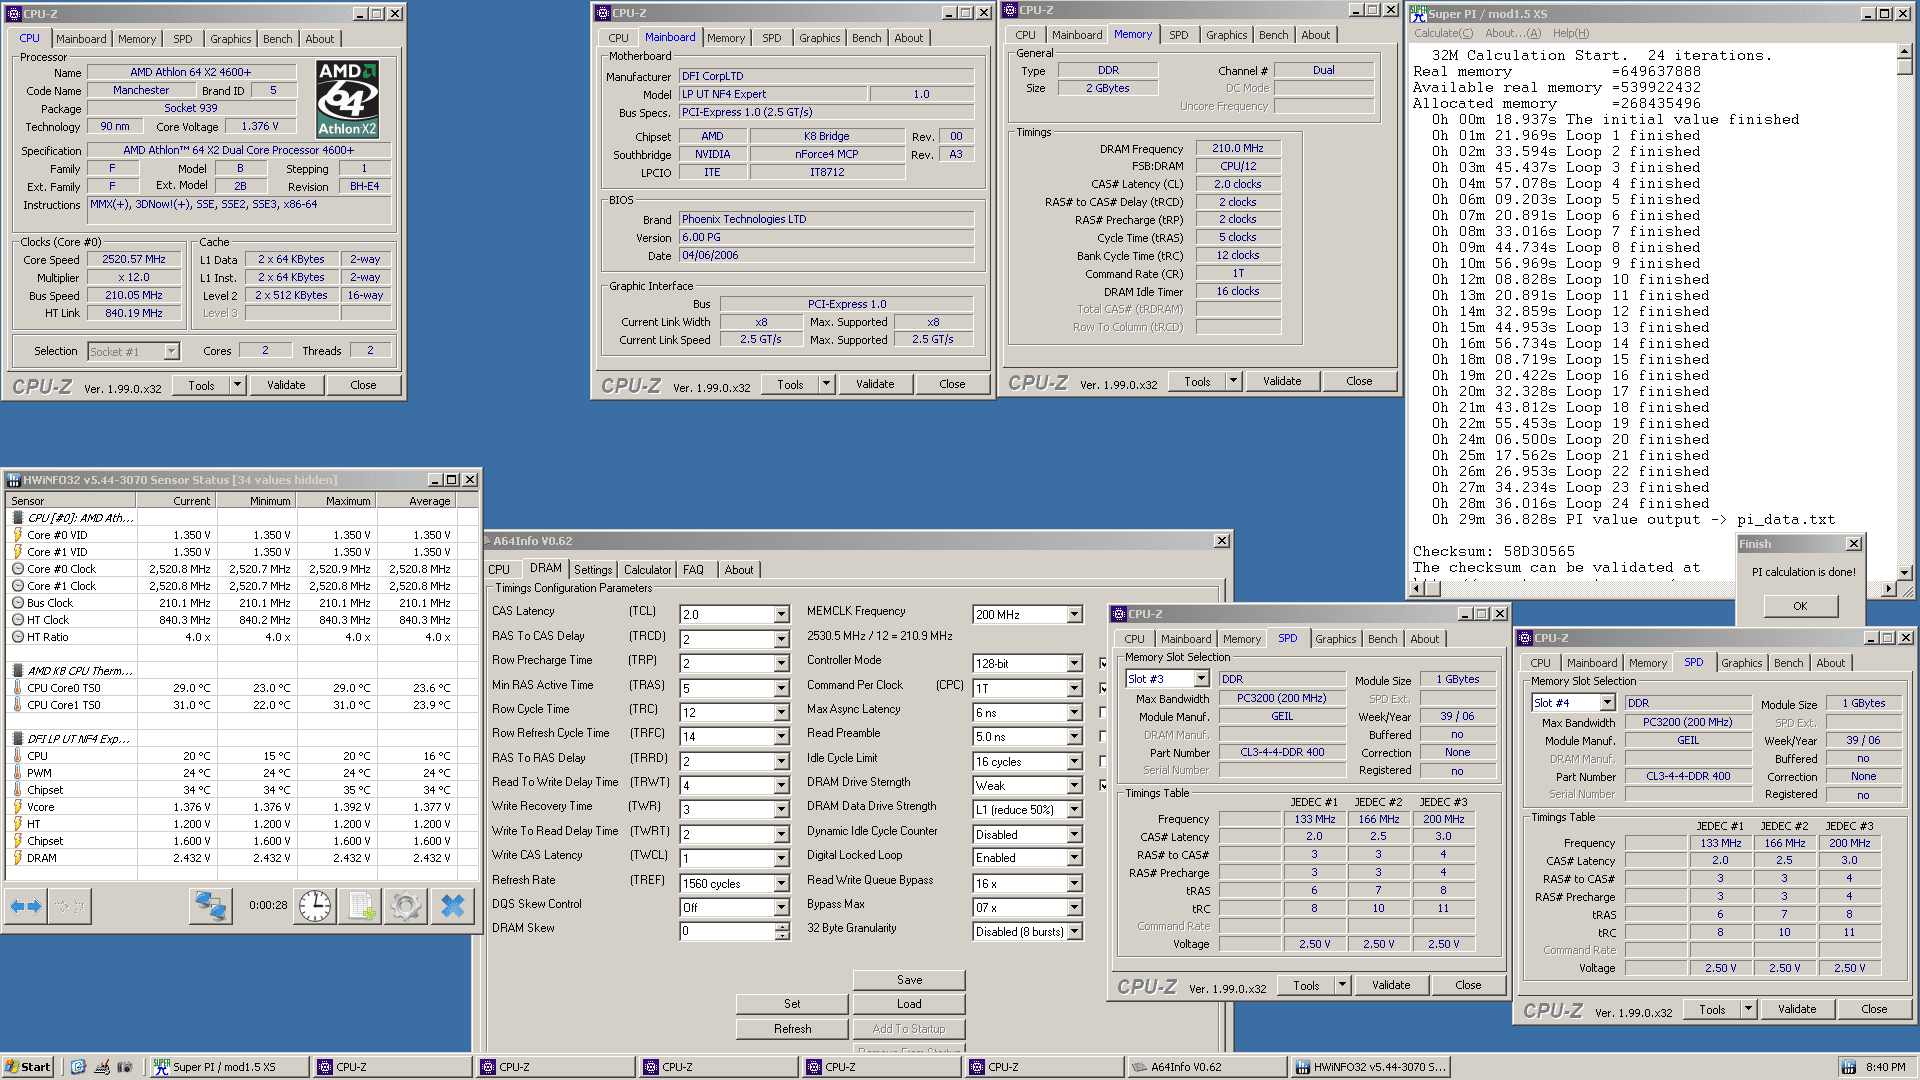Screen dimensions: 1920x1080
Task: Open the 32 Byte Granularity dropdown
Action: [x=1075, y=932]
